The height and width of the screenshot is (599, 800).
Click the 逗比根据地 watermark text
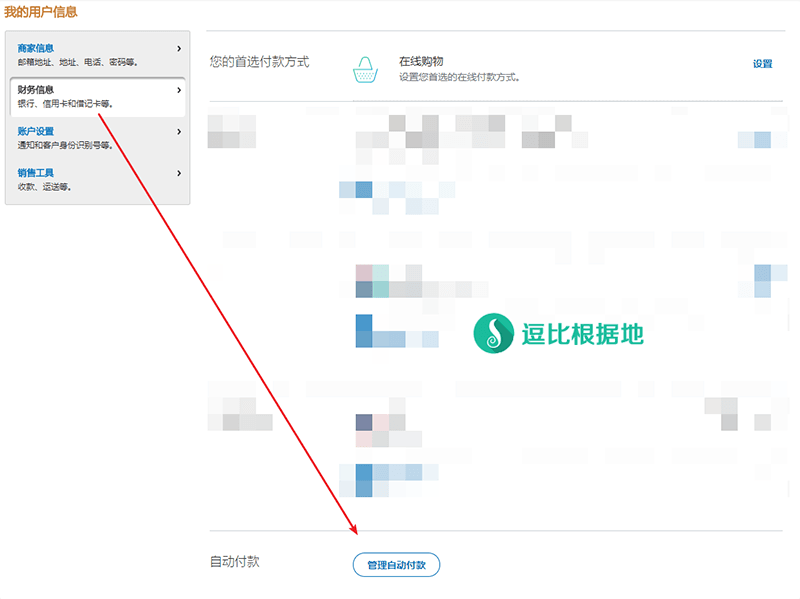tap(582, 334)
